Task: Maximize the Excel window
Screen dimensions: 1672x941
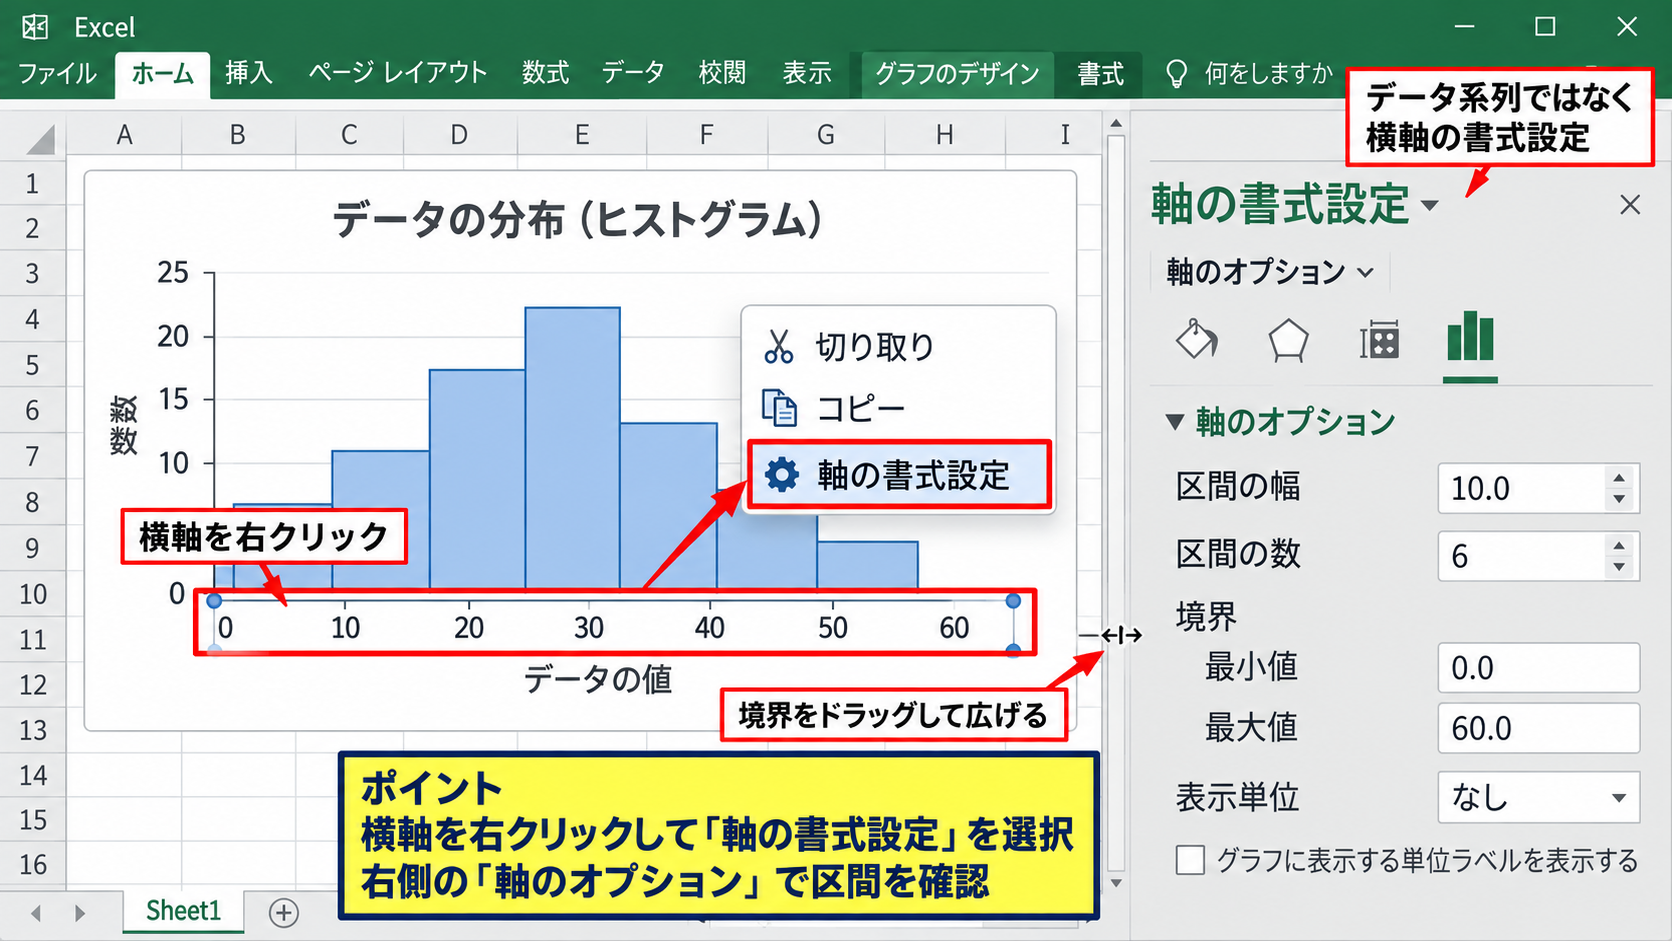Action: 1545,27
